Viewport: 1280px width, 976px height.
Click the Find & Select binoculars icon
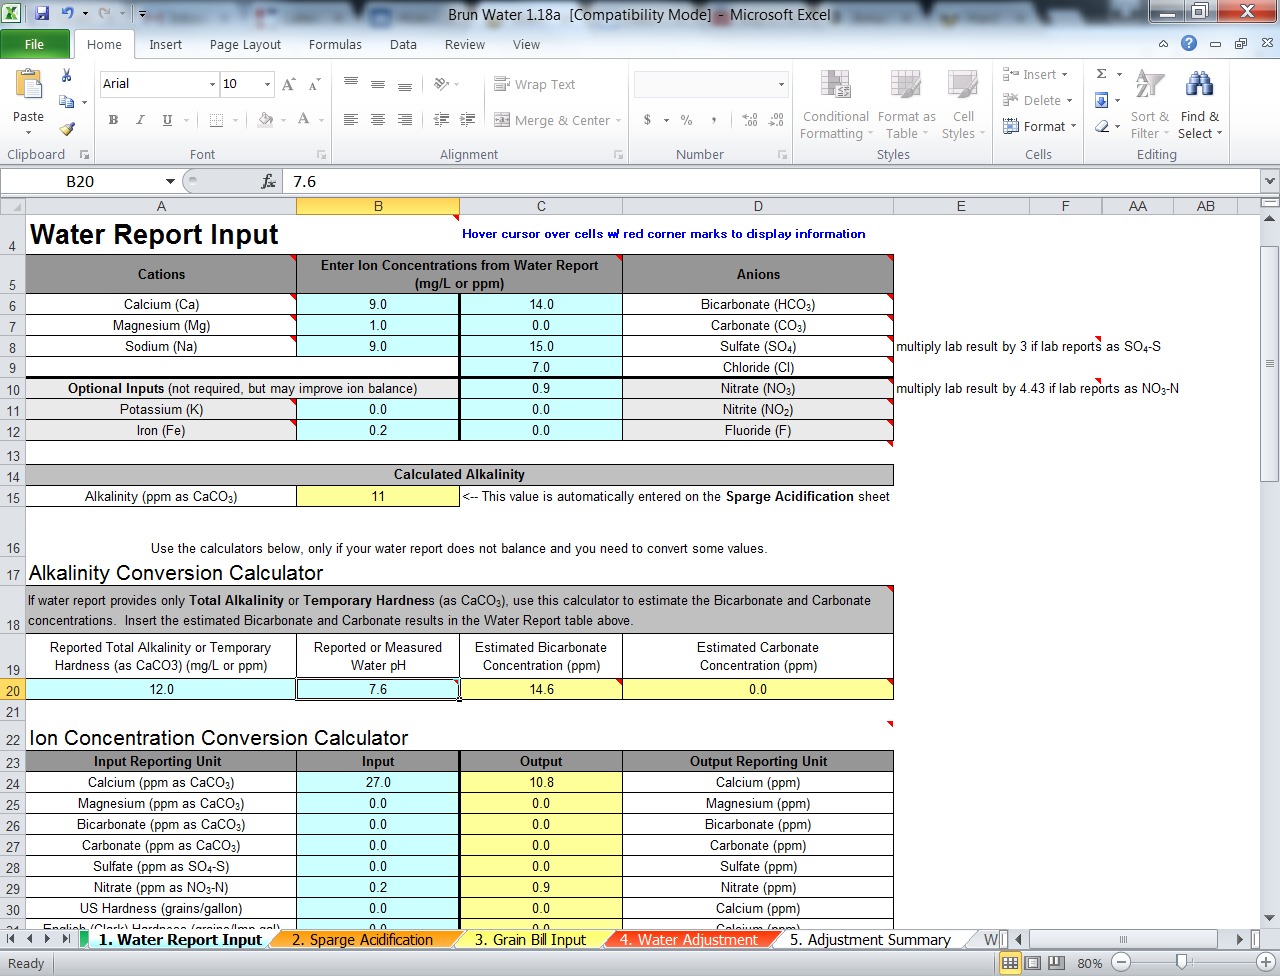point(1199,86)
